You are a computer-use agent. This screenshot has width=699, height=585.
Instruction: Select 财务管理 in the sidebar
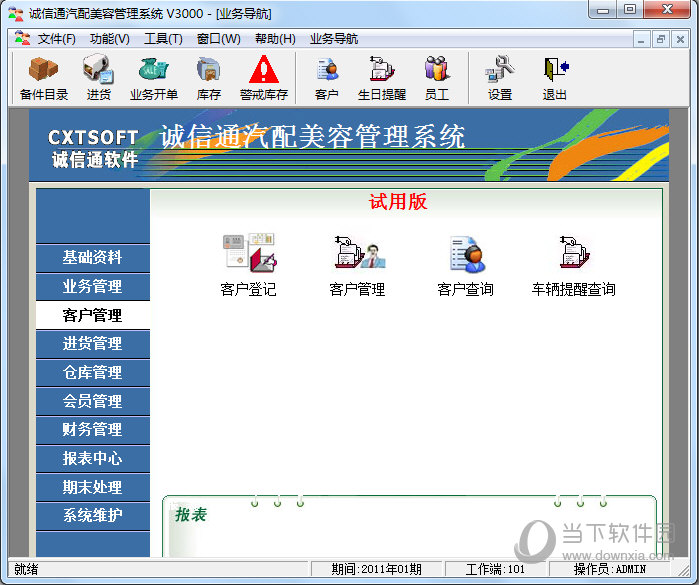(x=93, y=430)
